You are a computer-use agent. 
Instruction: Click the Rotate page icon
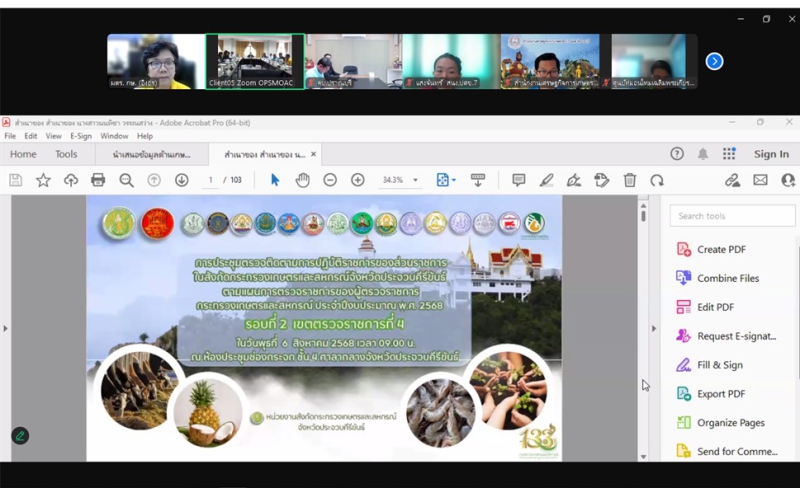point(657,180)
